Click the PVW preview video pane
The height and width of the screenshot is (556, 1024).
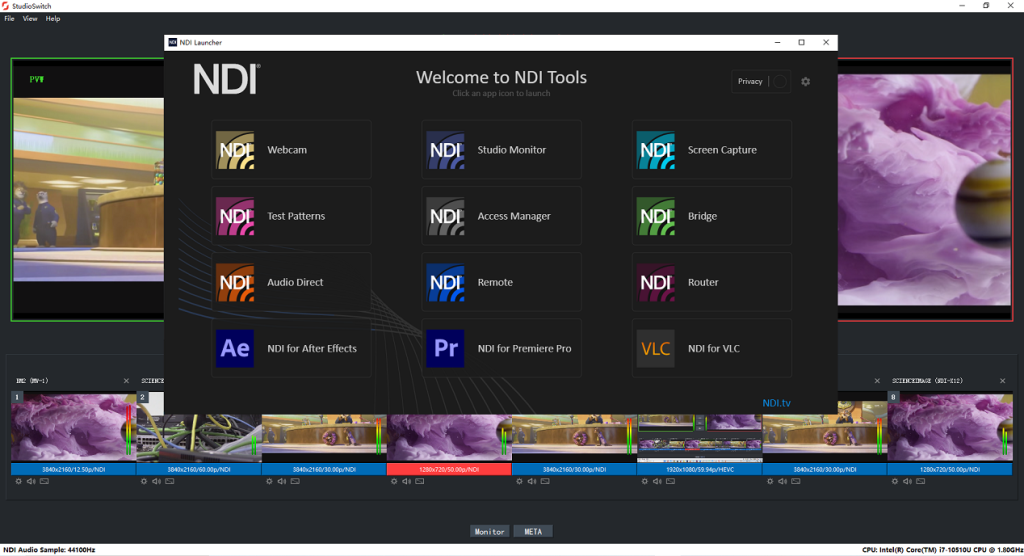click(88, 189)
